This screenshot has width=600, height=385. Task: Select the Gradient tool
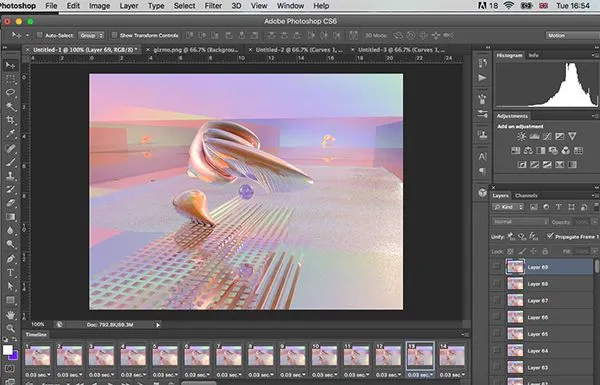click(x=10, y=217)
